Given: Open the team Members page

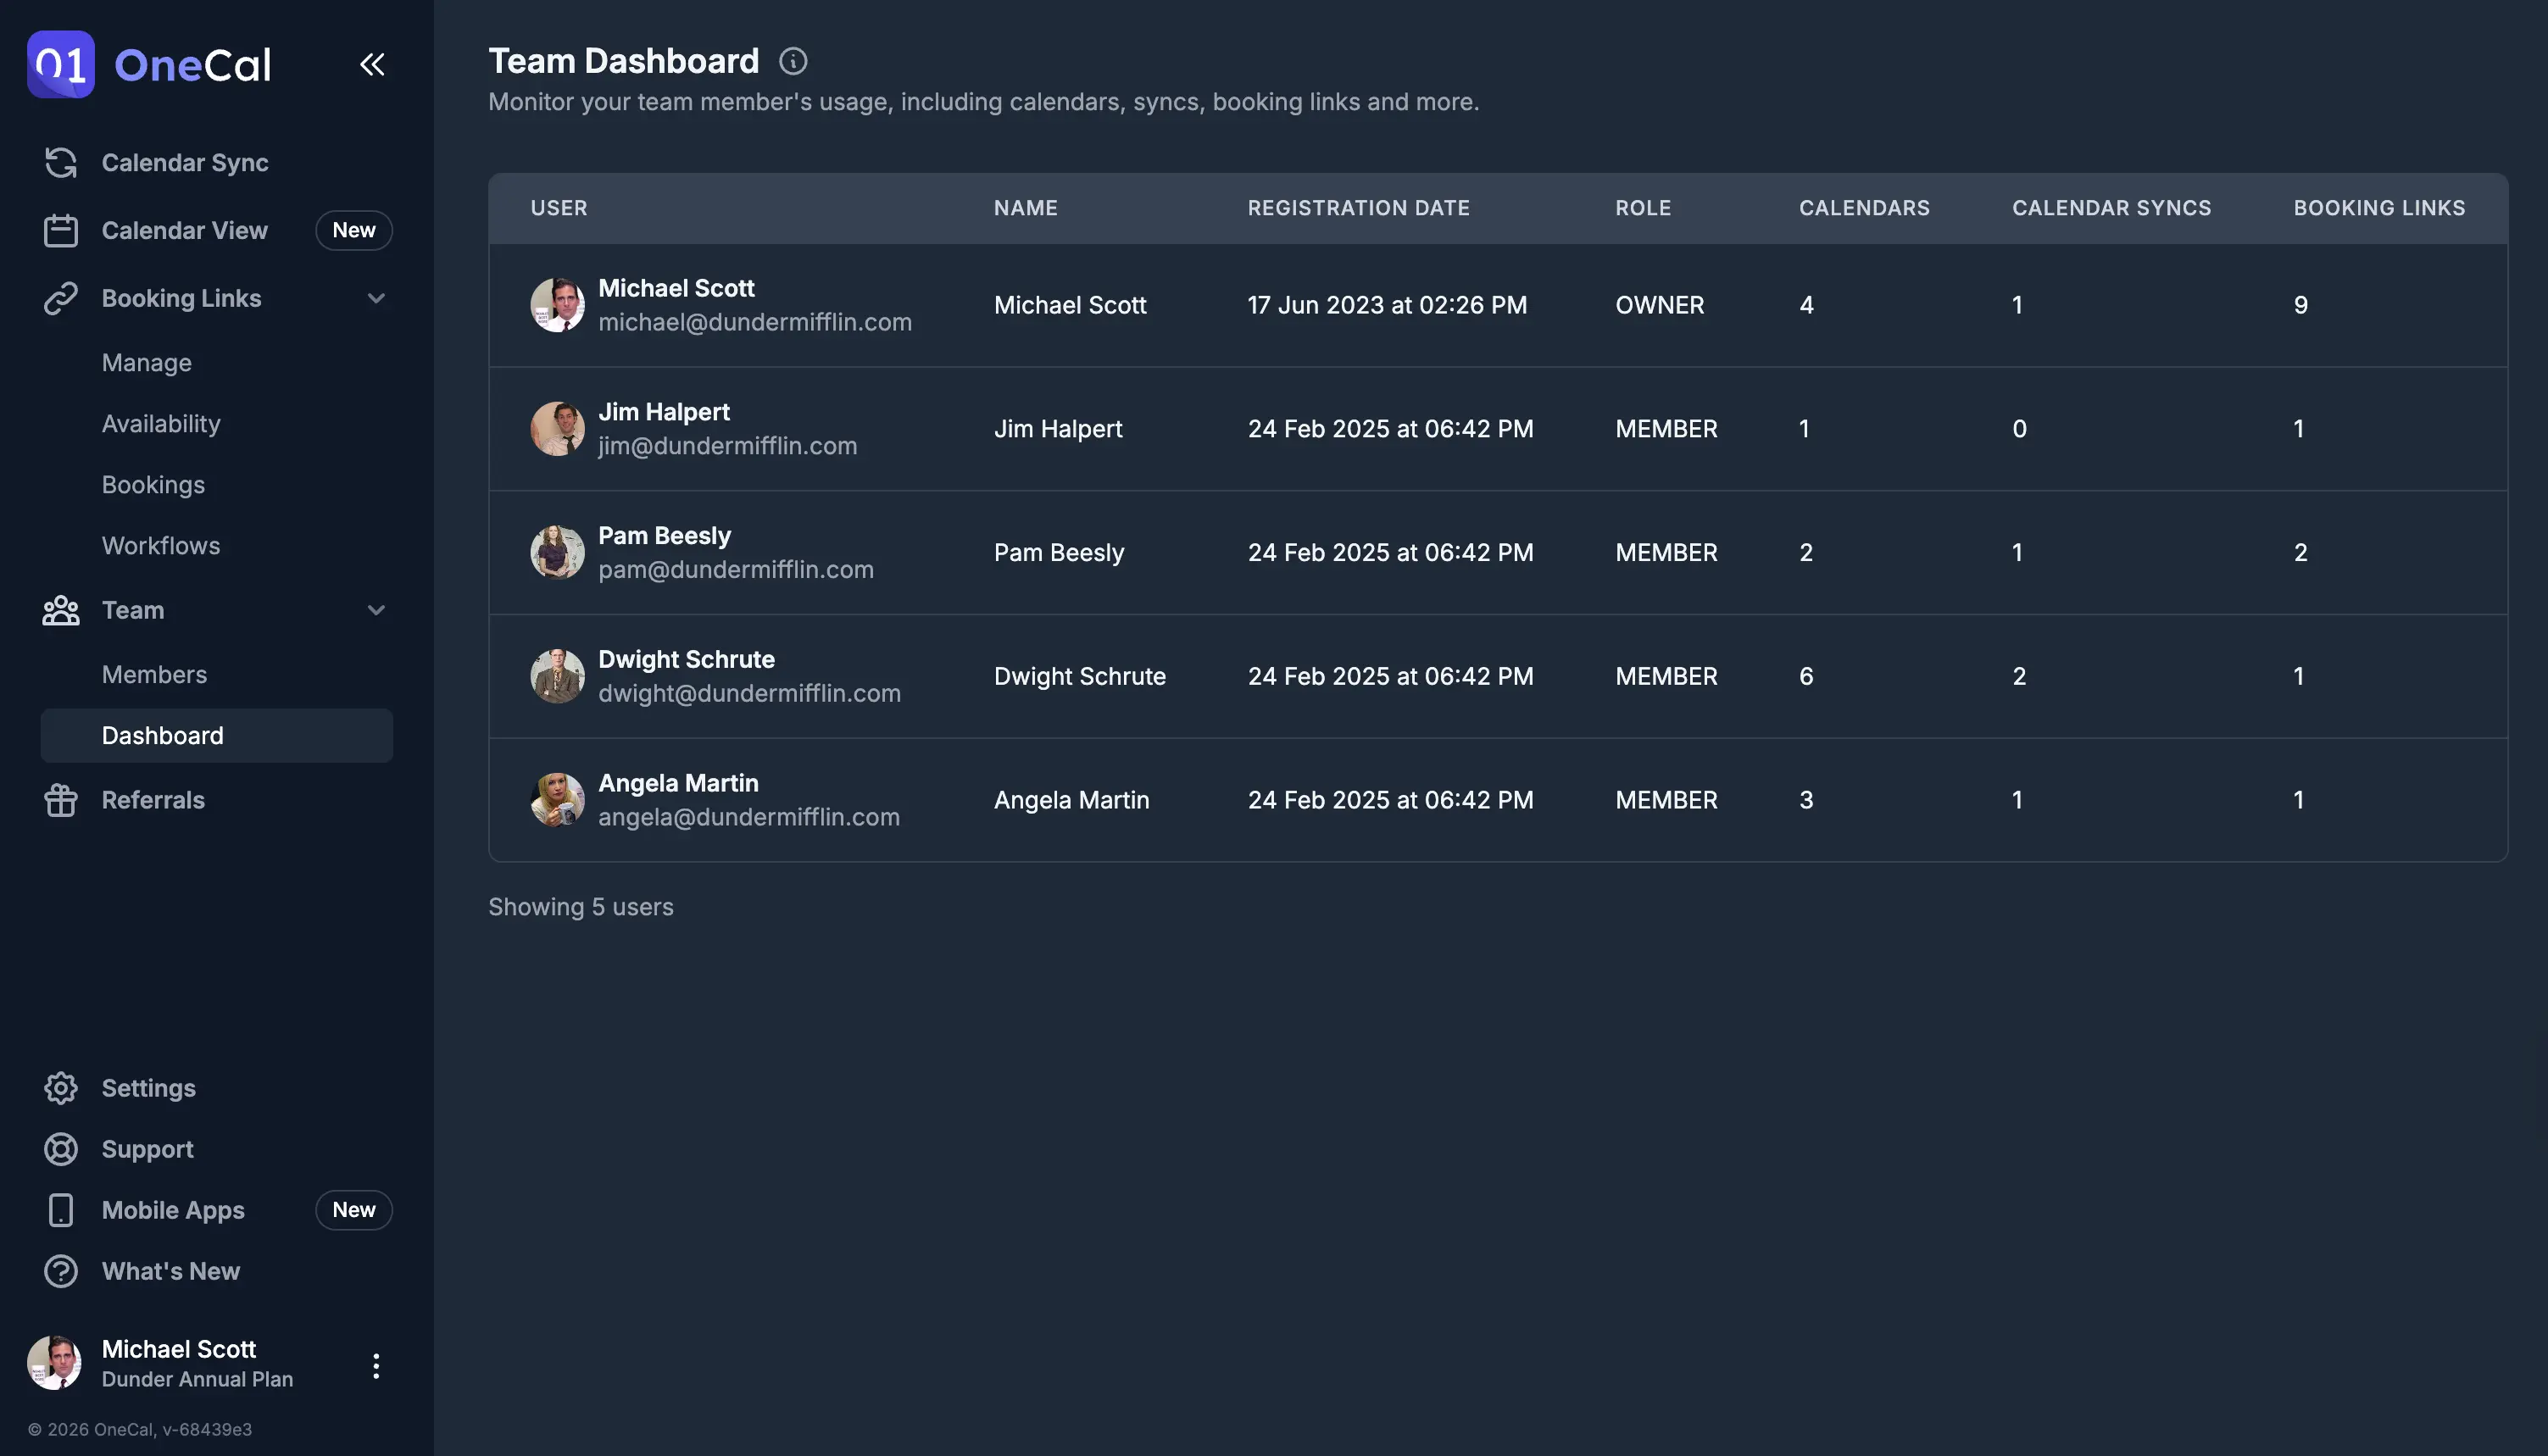Looking at the screenshot, I should [x=154, y=675].
